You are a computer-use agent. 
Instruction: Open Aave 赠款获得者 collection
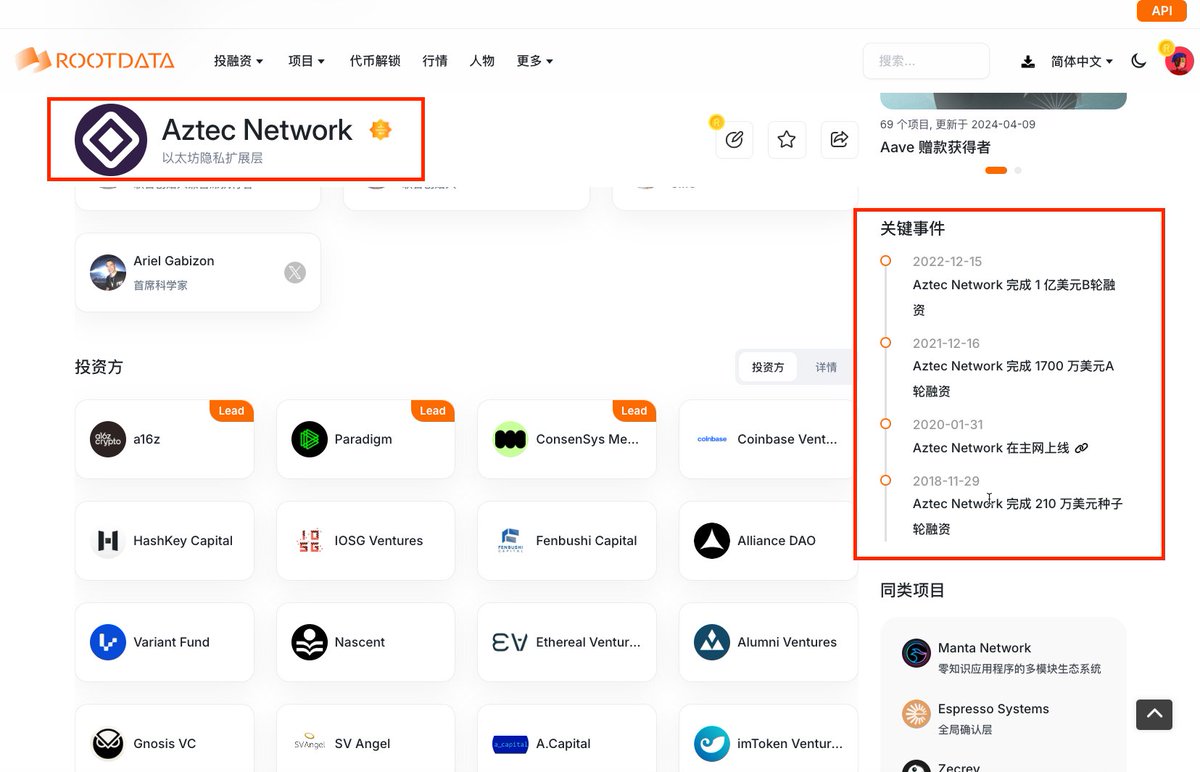(x=935, y=147)
